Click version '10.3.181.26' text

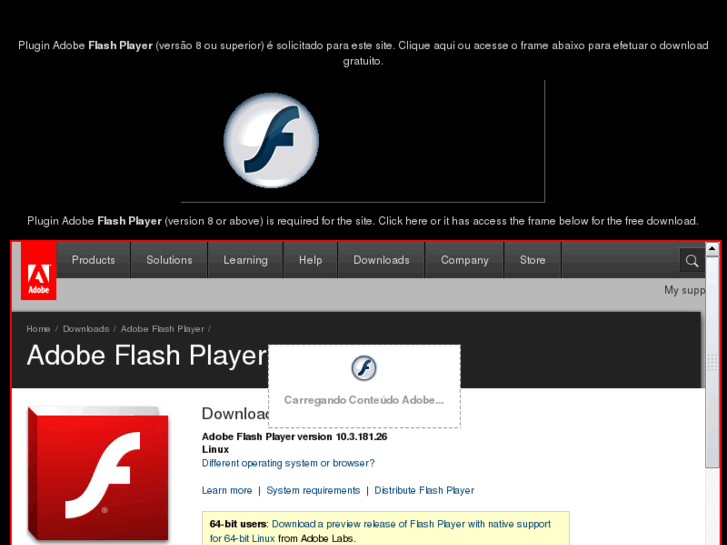[x=362, y=437]
